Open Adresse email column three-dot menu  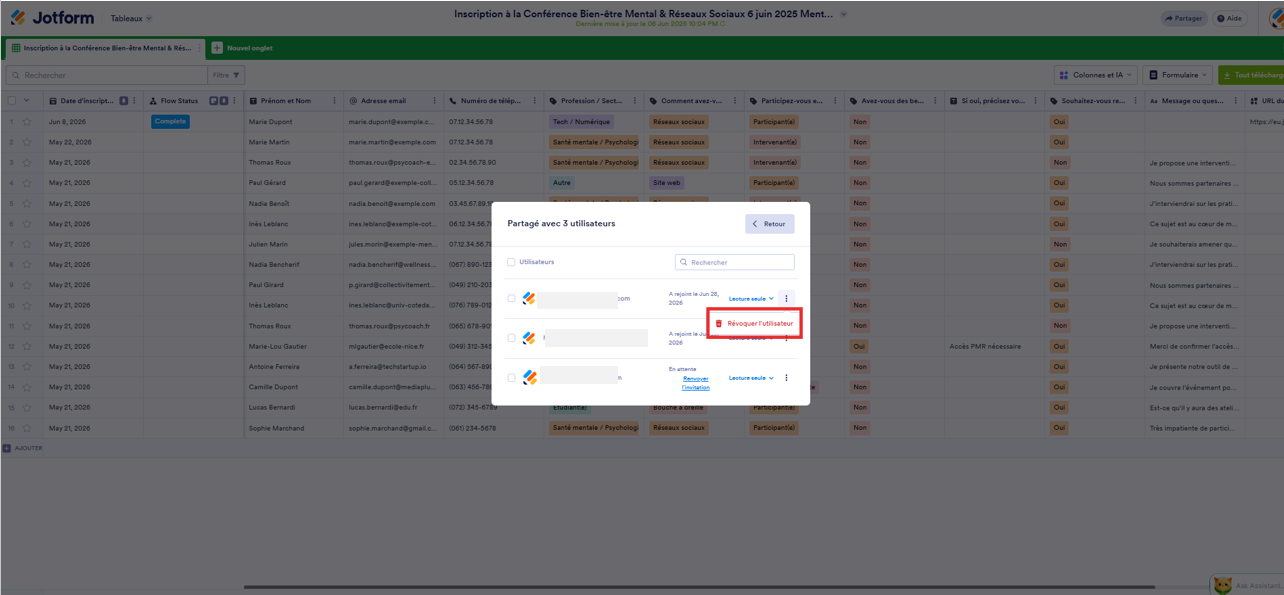(x=437, y=100)
